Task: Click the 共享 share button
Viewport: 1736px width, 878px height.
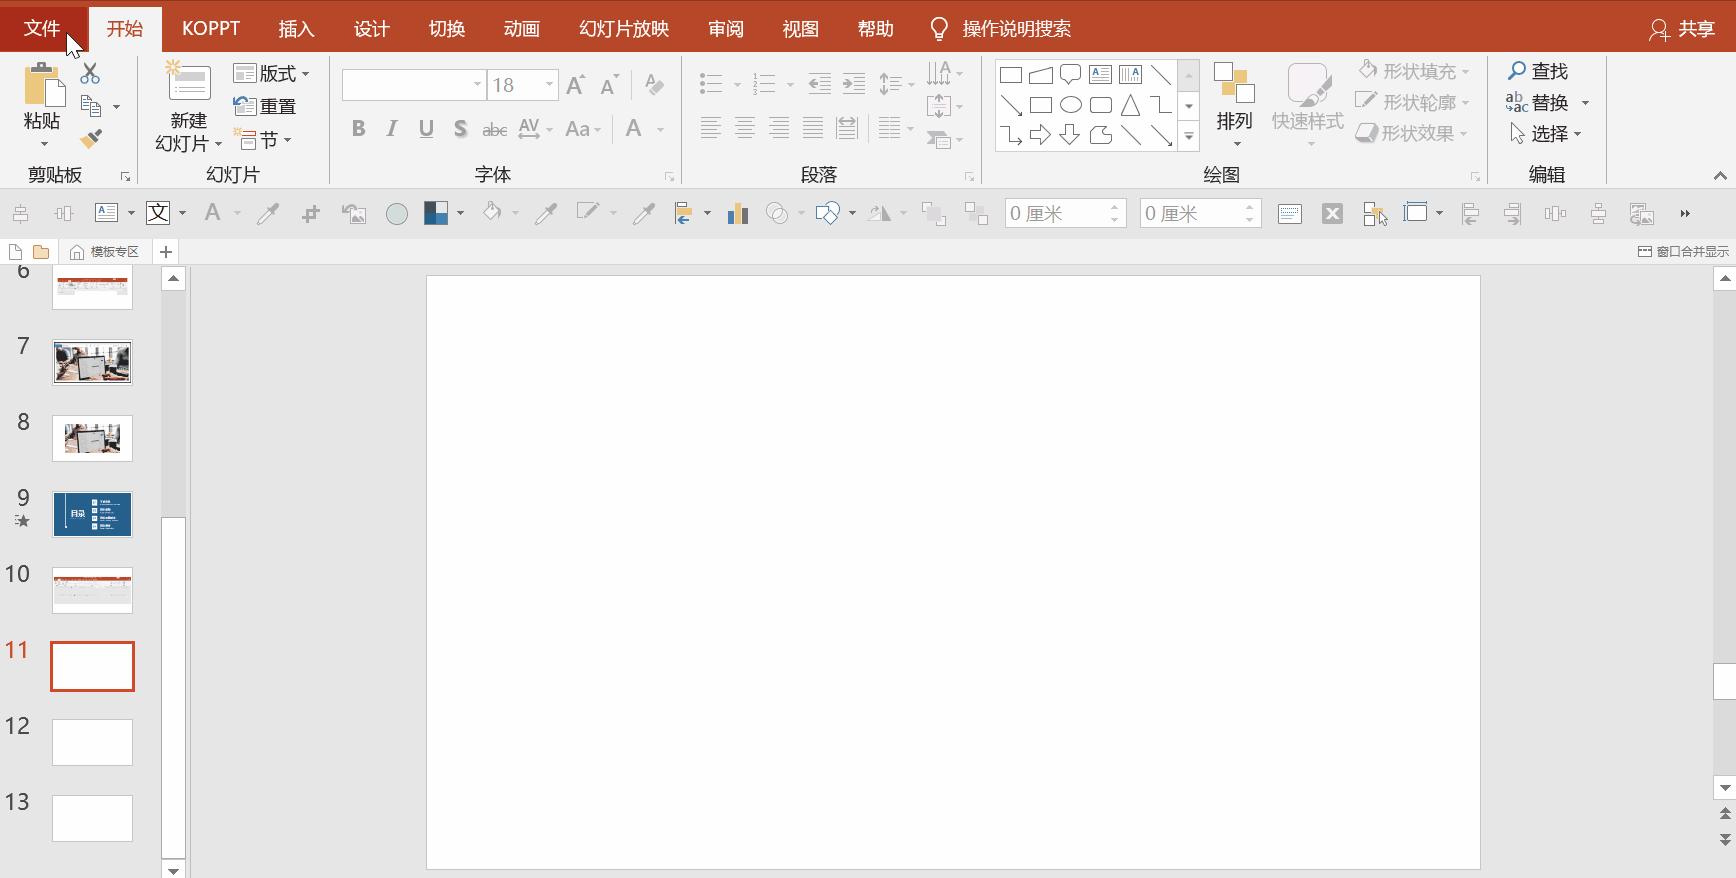Action: pos(1683,29)
